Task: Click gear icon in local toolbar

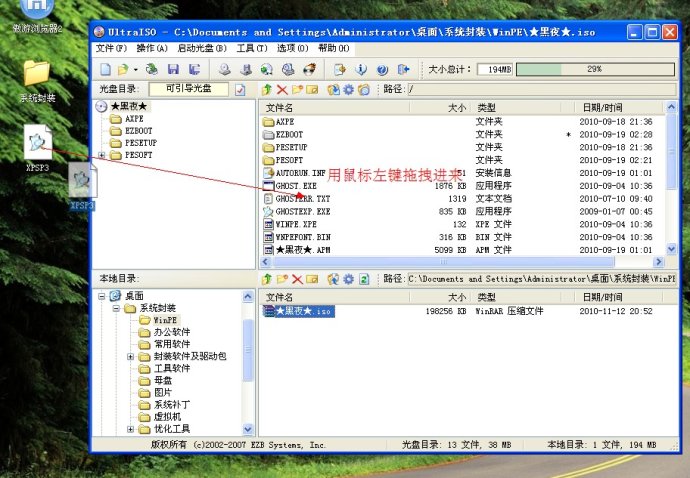Action: [x=349, y=279]
